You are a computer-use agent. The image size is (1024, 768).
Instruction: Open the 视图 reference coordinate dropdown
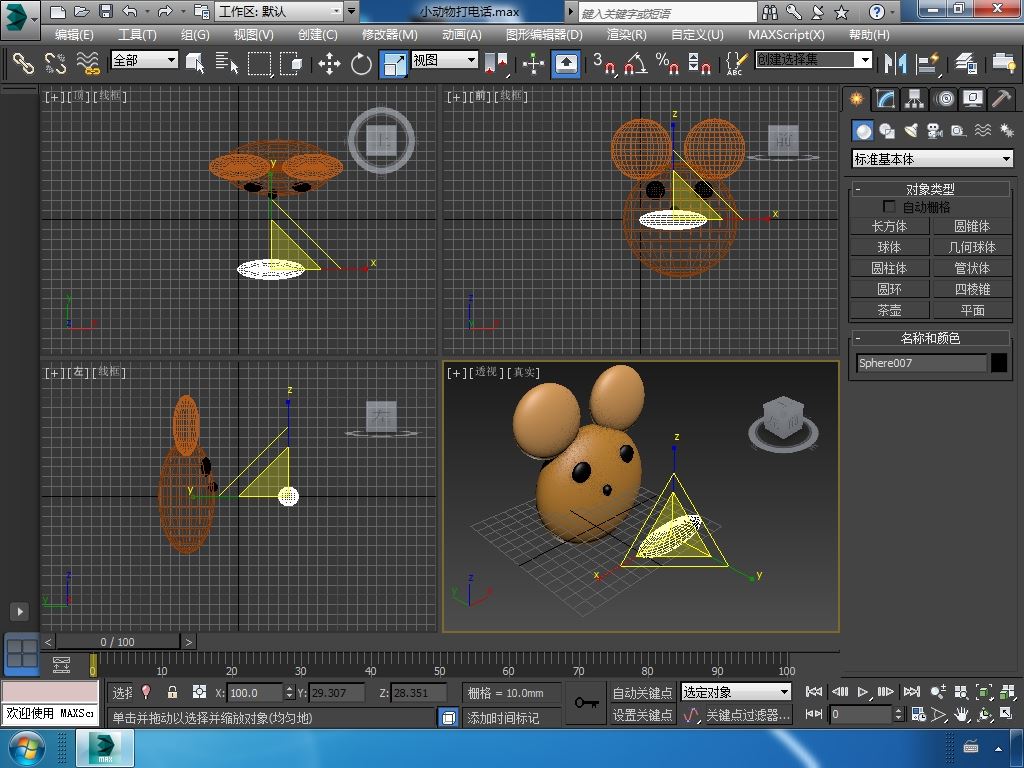tap(444, 60)
